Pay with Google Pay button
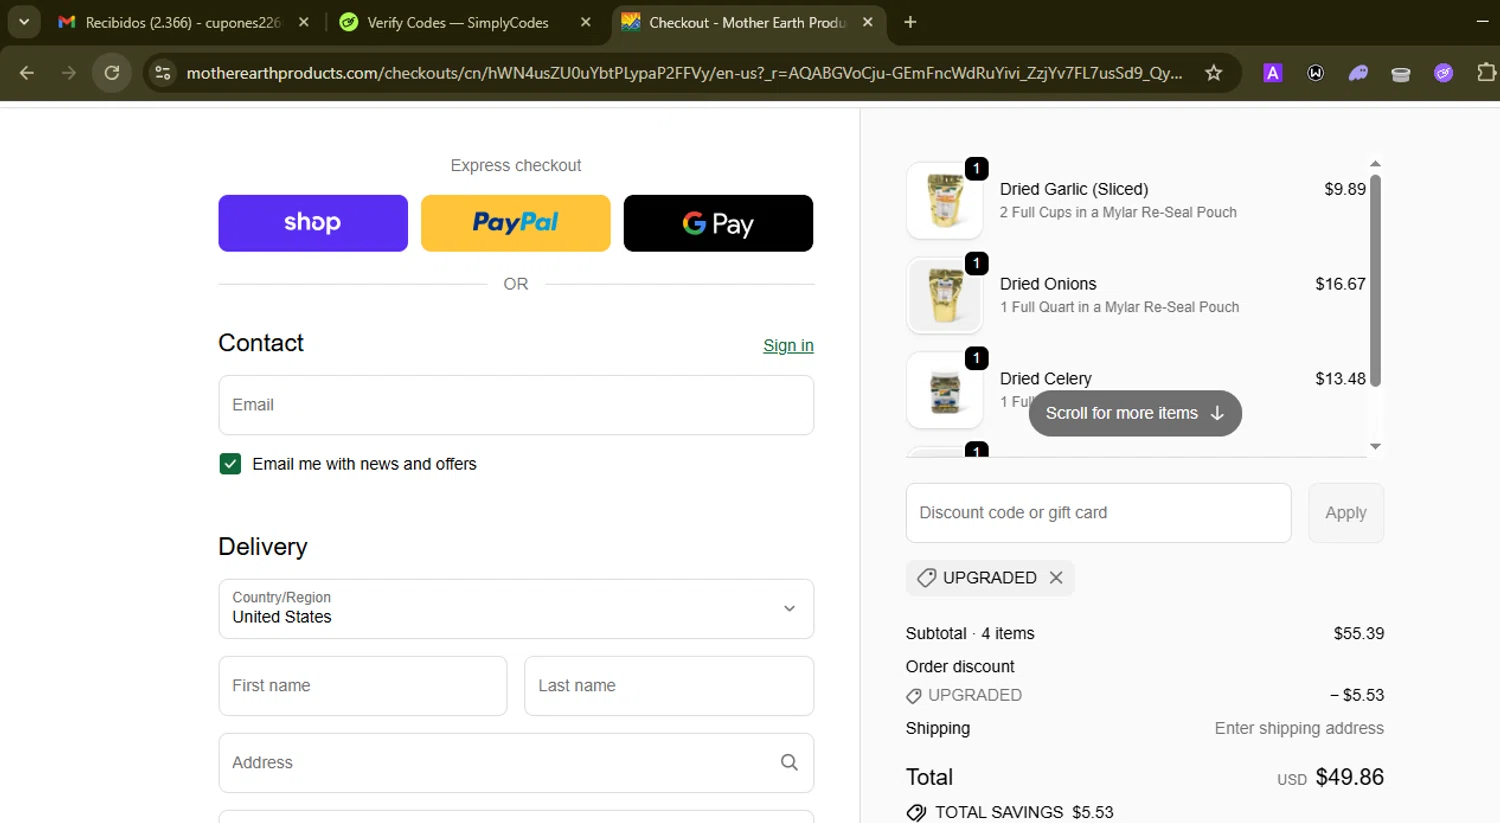Viewport: 1500px width, 823px height. coord(718,223)
